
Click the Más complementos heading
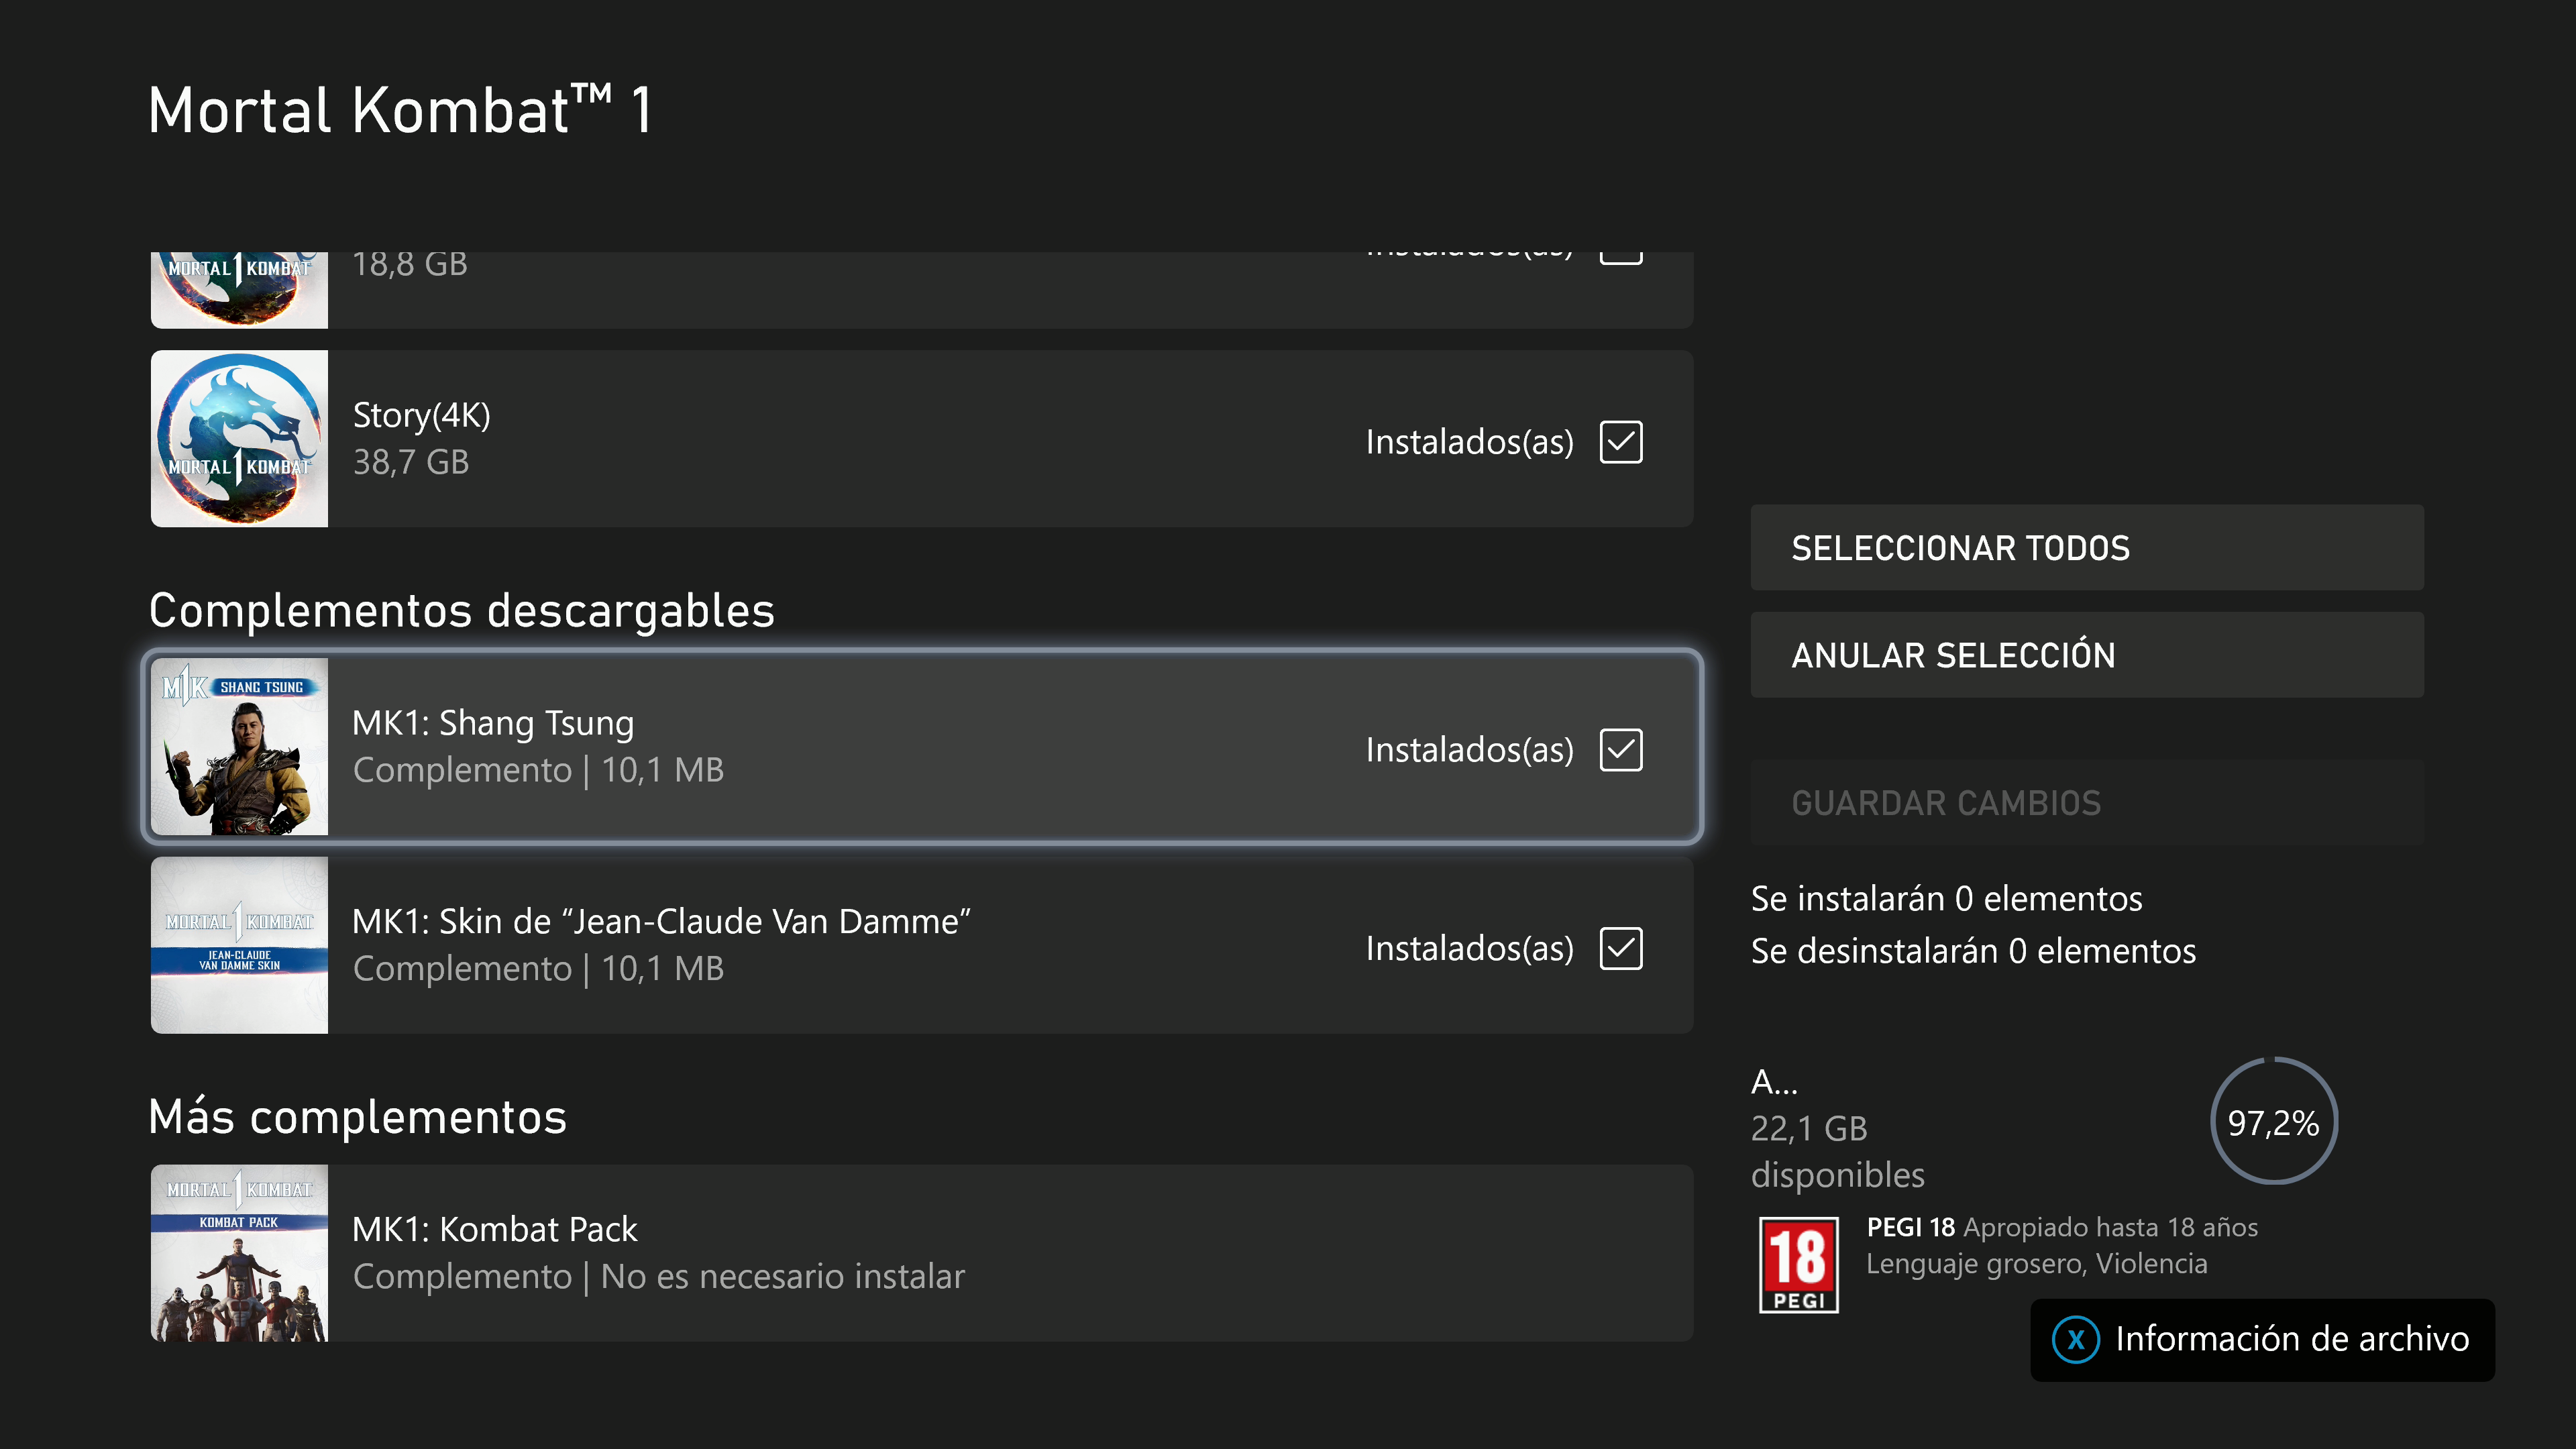tap(357, 1117)
